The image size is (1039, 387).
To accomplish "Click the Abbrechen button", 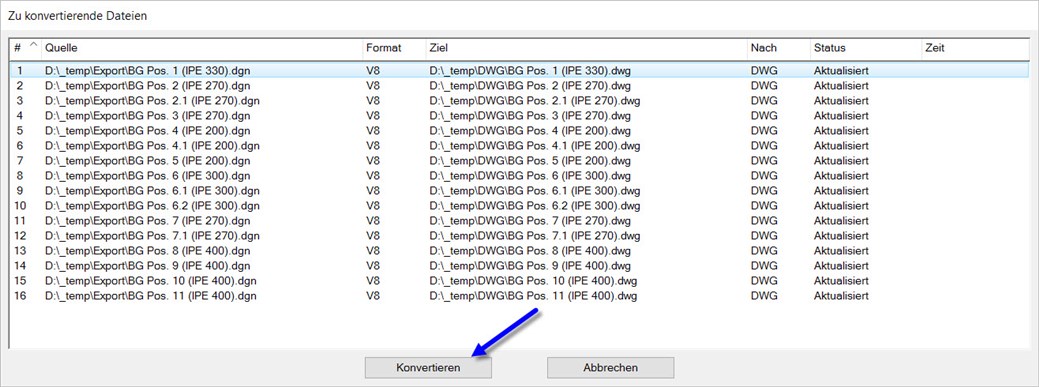I will pyautogui.click(x=610, y=367).
